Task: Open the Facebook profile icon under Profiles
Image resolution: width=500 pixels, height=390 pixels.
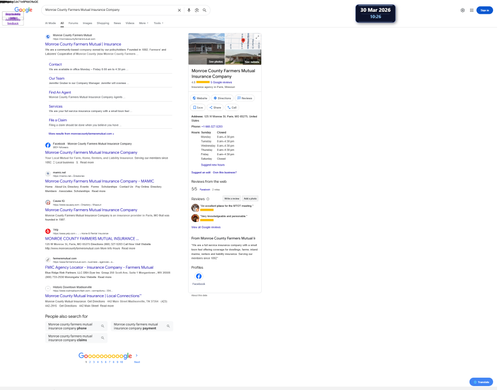Action: click(x=198, y=276)
